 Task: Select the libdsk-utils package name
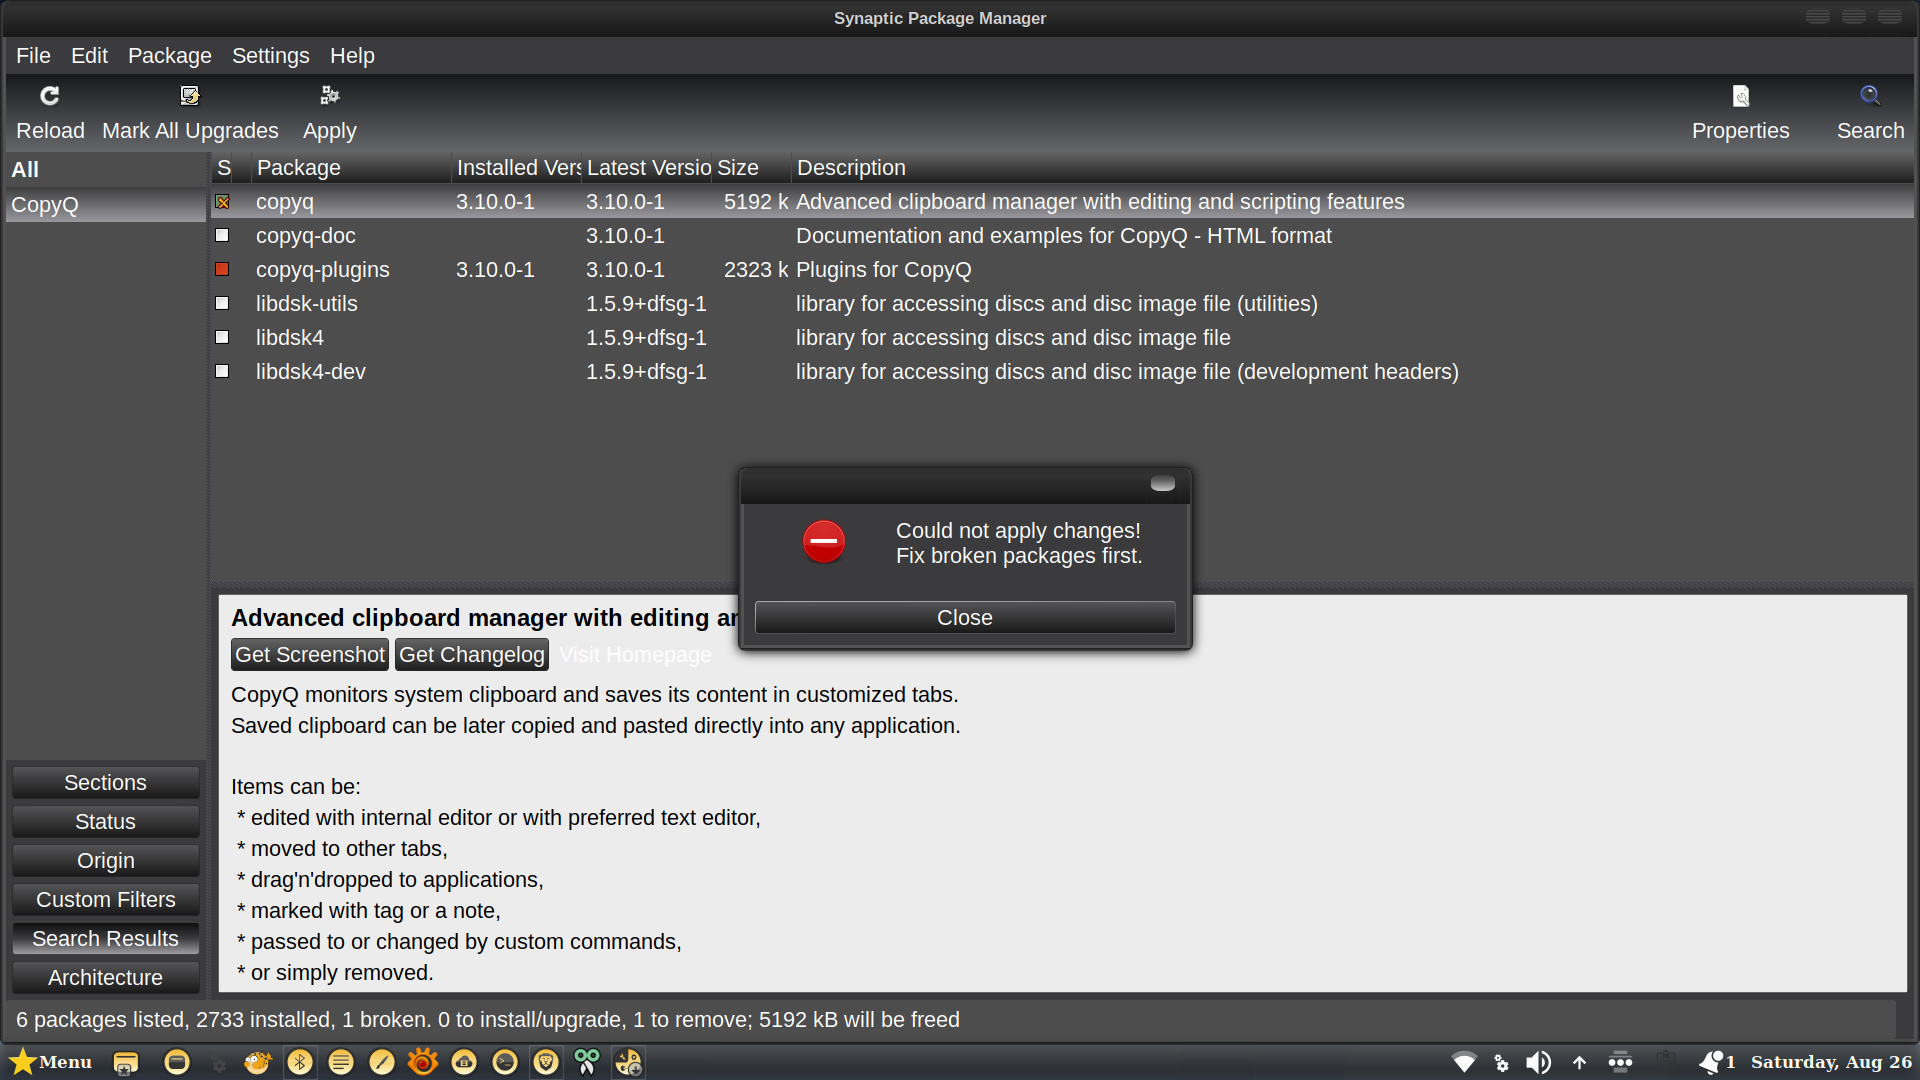click(x=306, y=304)
